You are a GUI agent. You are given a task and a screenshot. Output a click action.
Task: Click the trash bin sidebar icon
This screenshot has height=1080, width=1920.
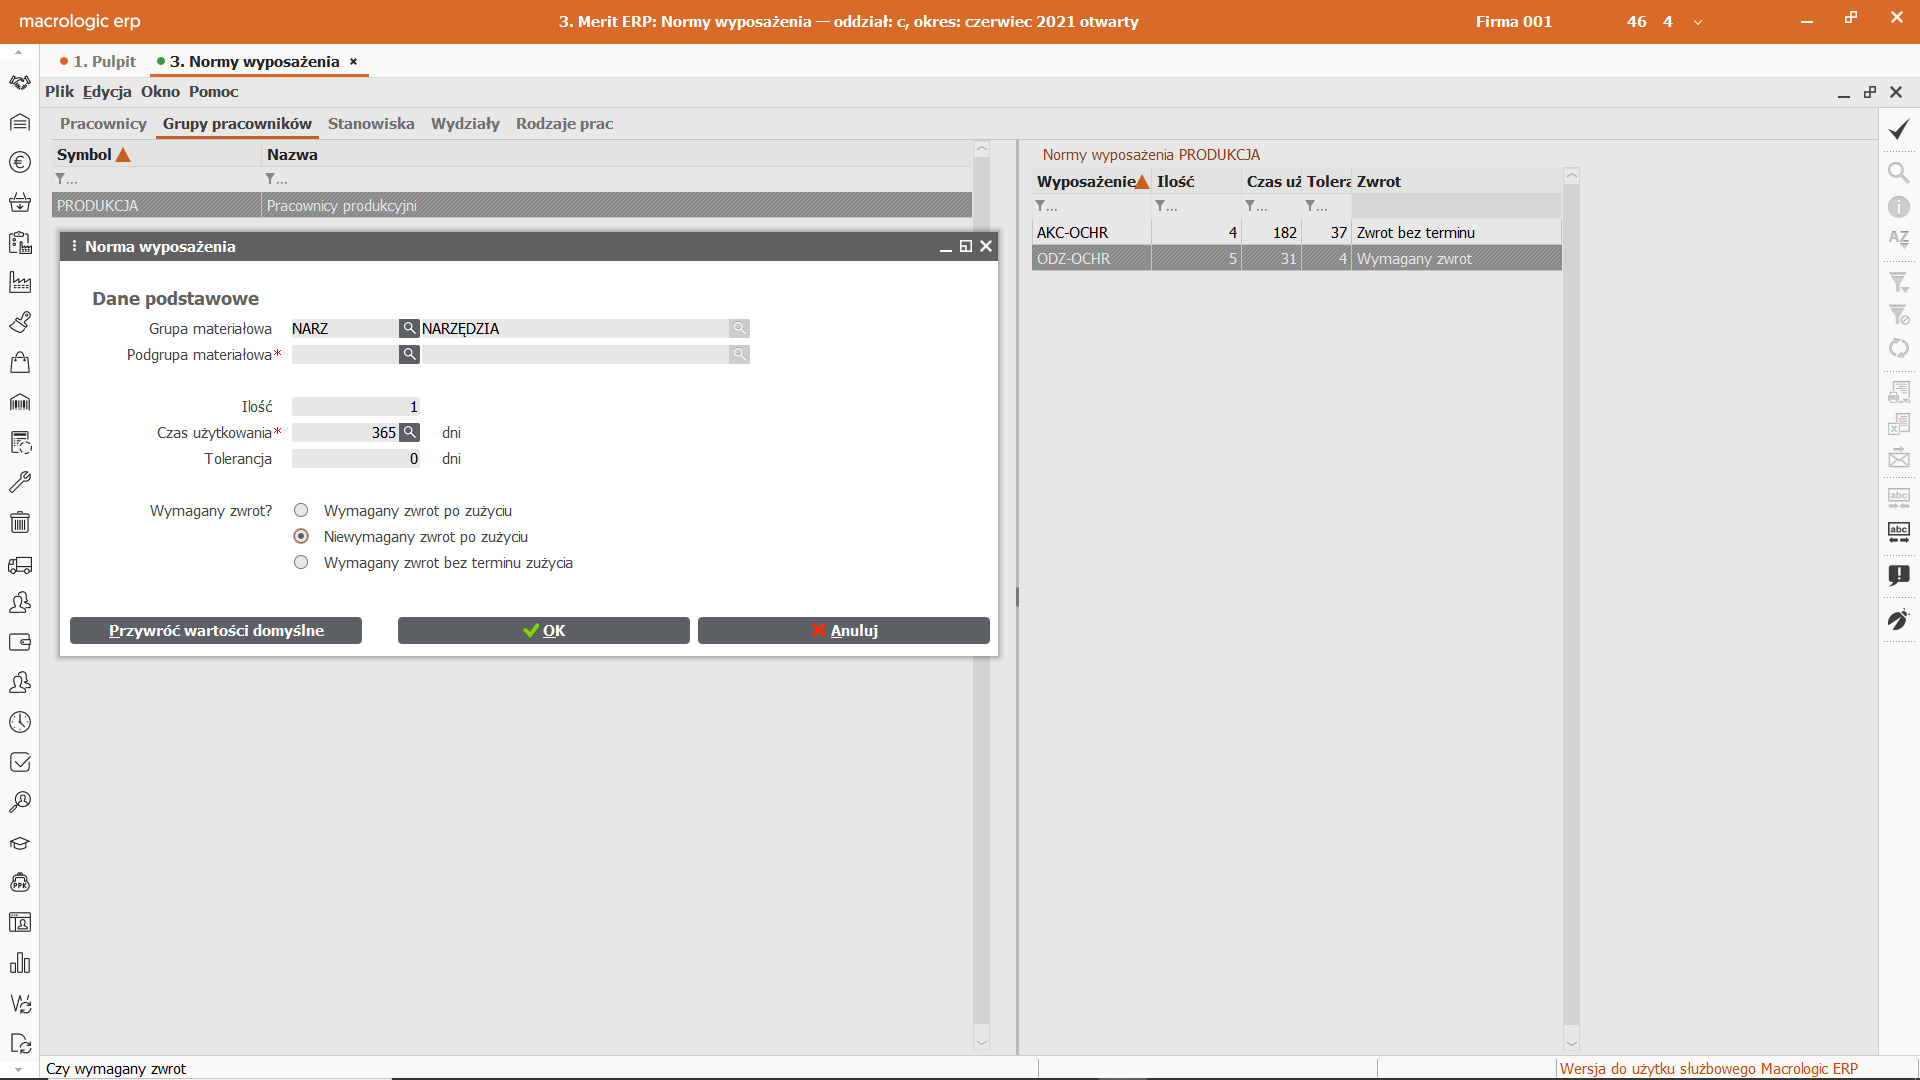(20, 522)
